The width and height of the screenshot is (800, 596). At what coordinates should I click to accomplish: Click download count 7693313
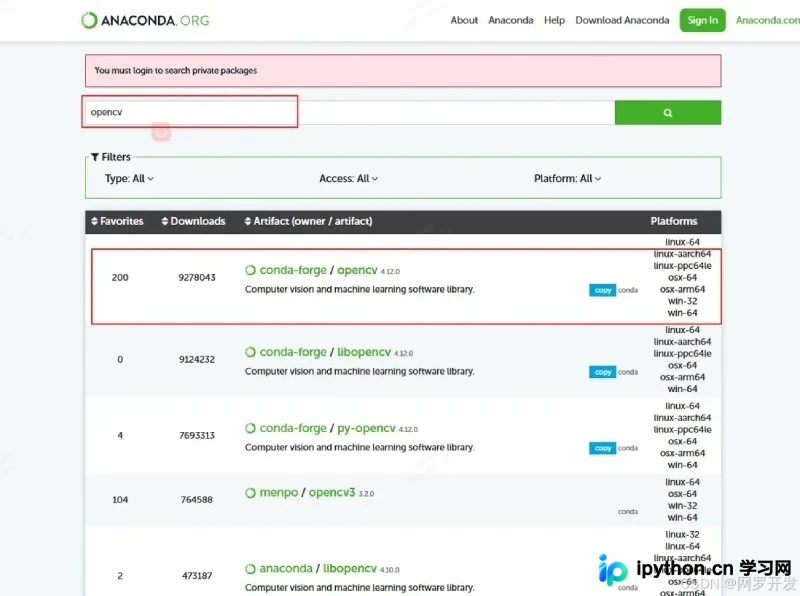197,435
